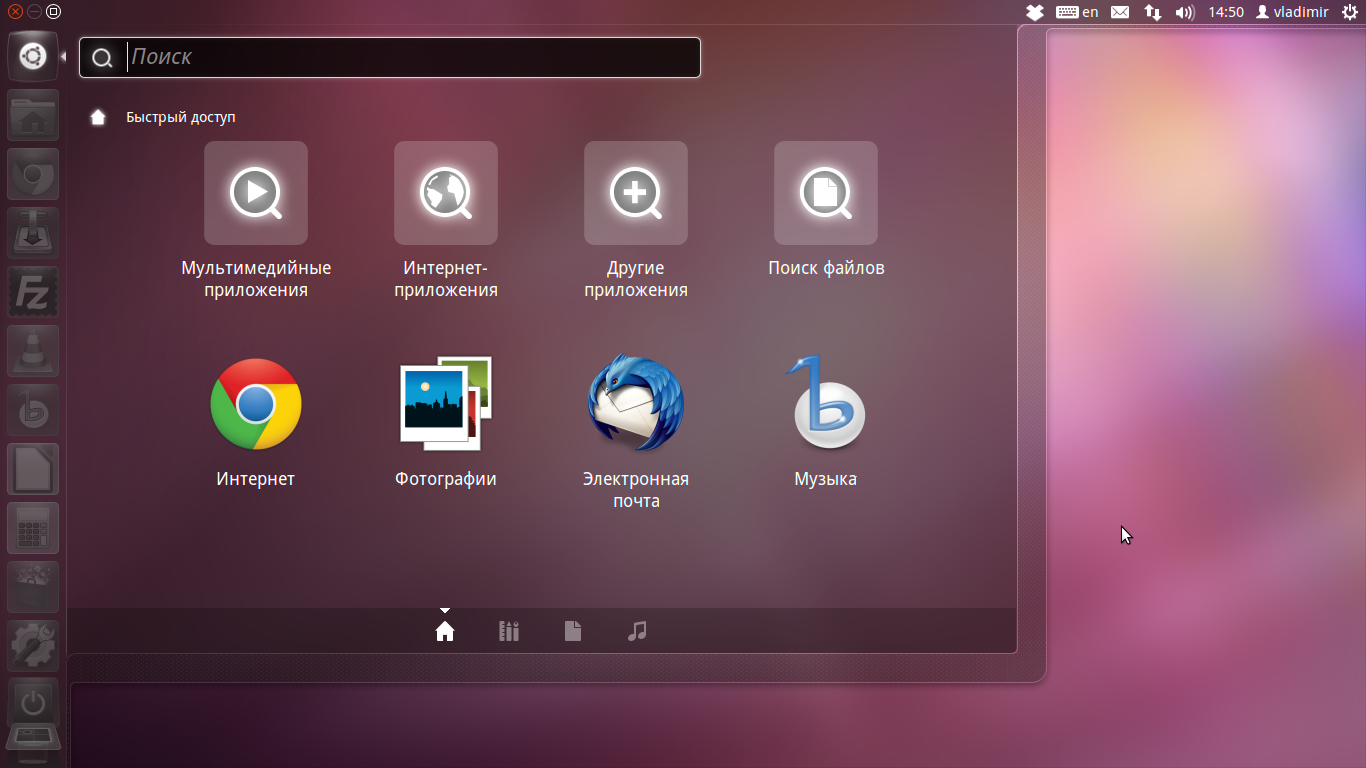Open Thunderbird via Электронная почта shortcut
The image size is (1366, 768).
636,404
